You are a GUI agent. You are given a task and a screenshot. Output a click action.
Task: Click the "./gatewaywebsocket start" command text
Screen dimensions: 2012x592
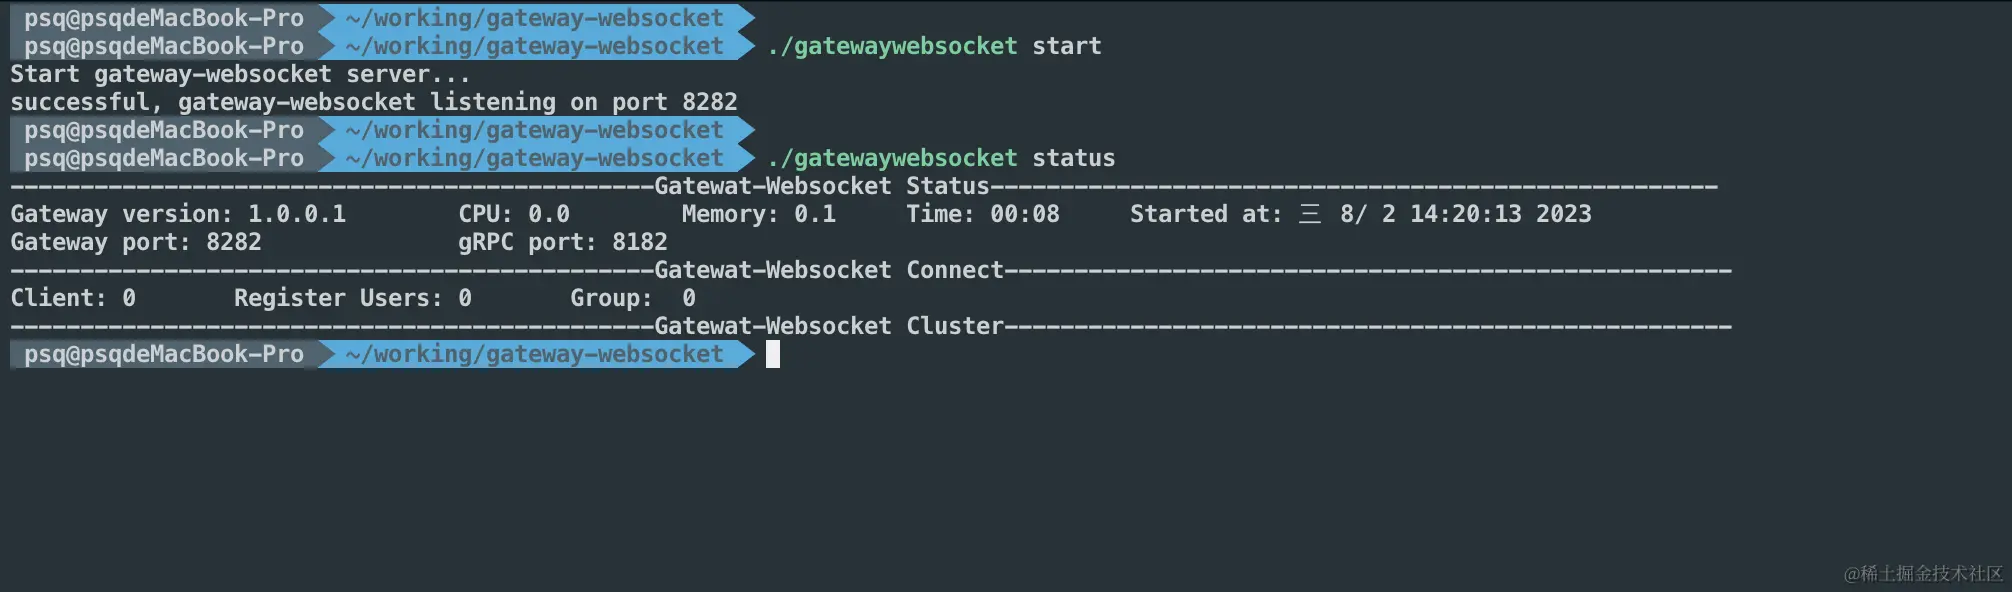934,46
